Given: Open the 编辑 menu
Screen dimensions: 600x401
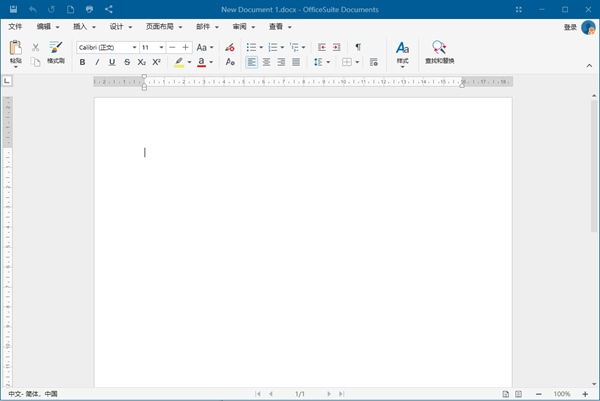Looking at the screenshot, I should pos(48,27).
